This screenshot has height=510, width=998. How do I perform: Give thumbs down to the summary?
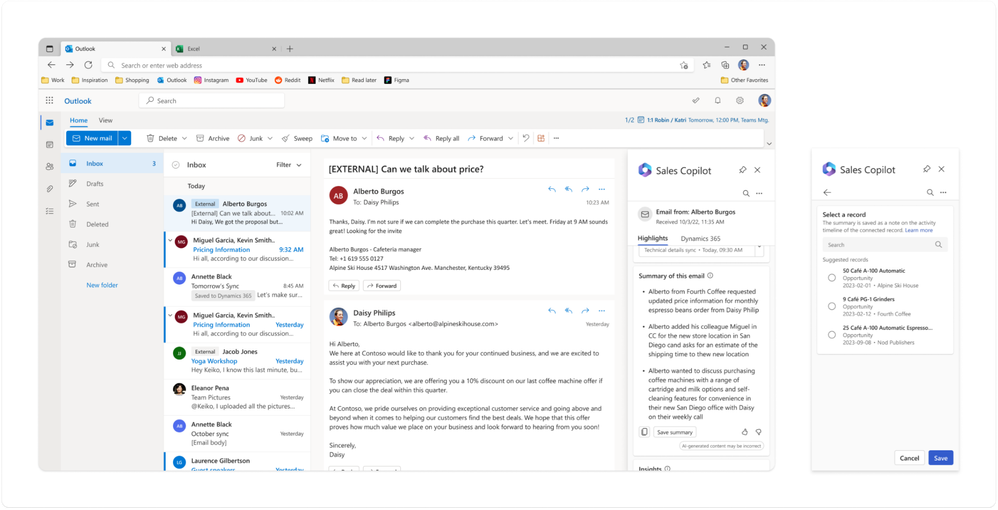tap(758, 432)
